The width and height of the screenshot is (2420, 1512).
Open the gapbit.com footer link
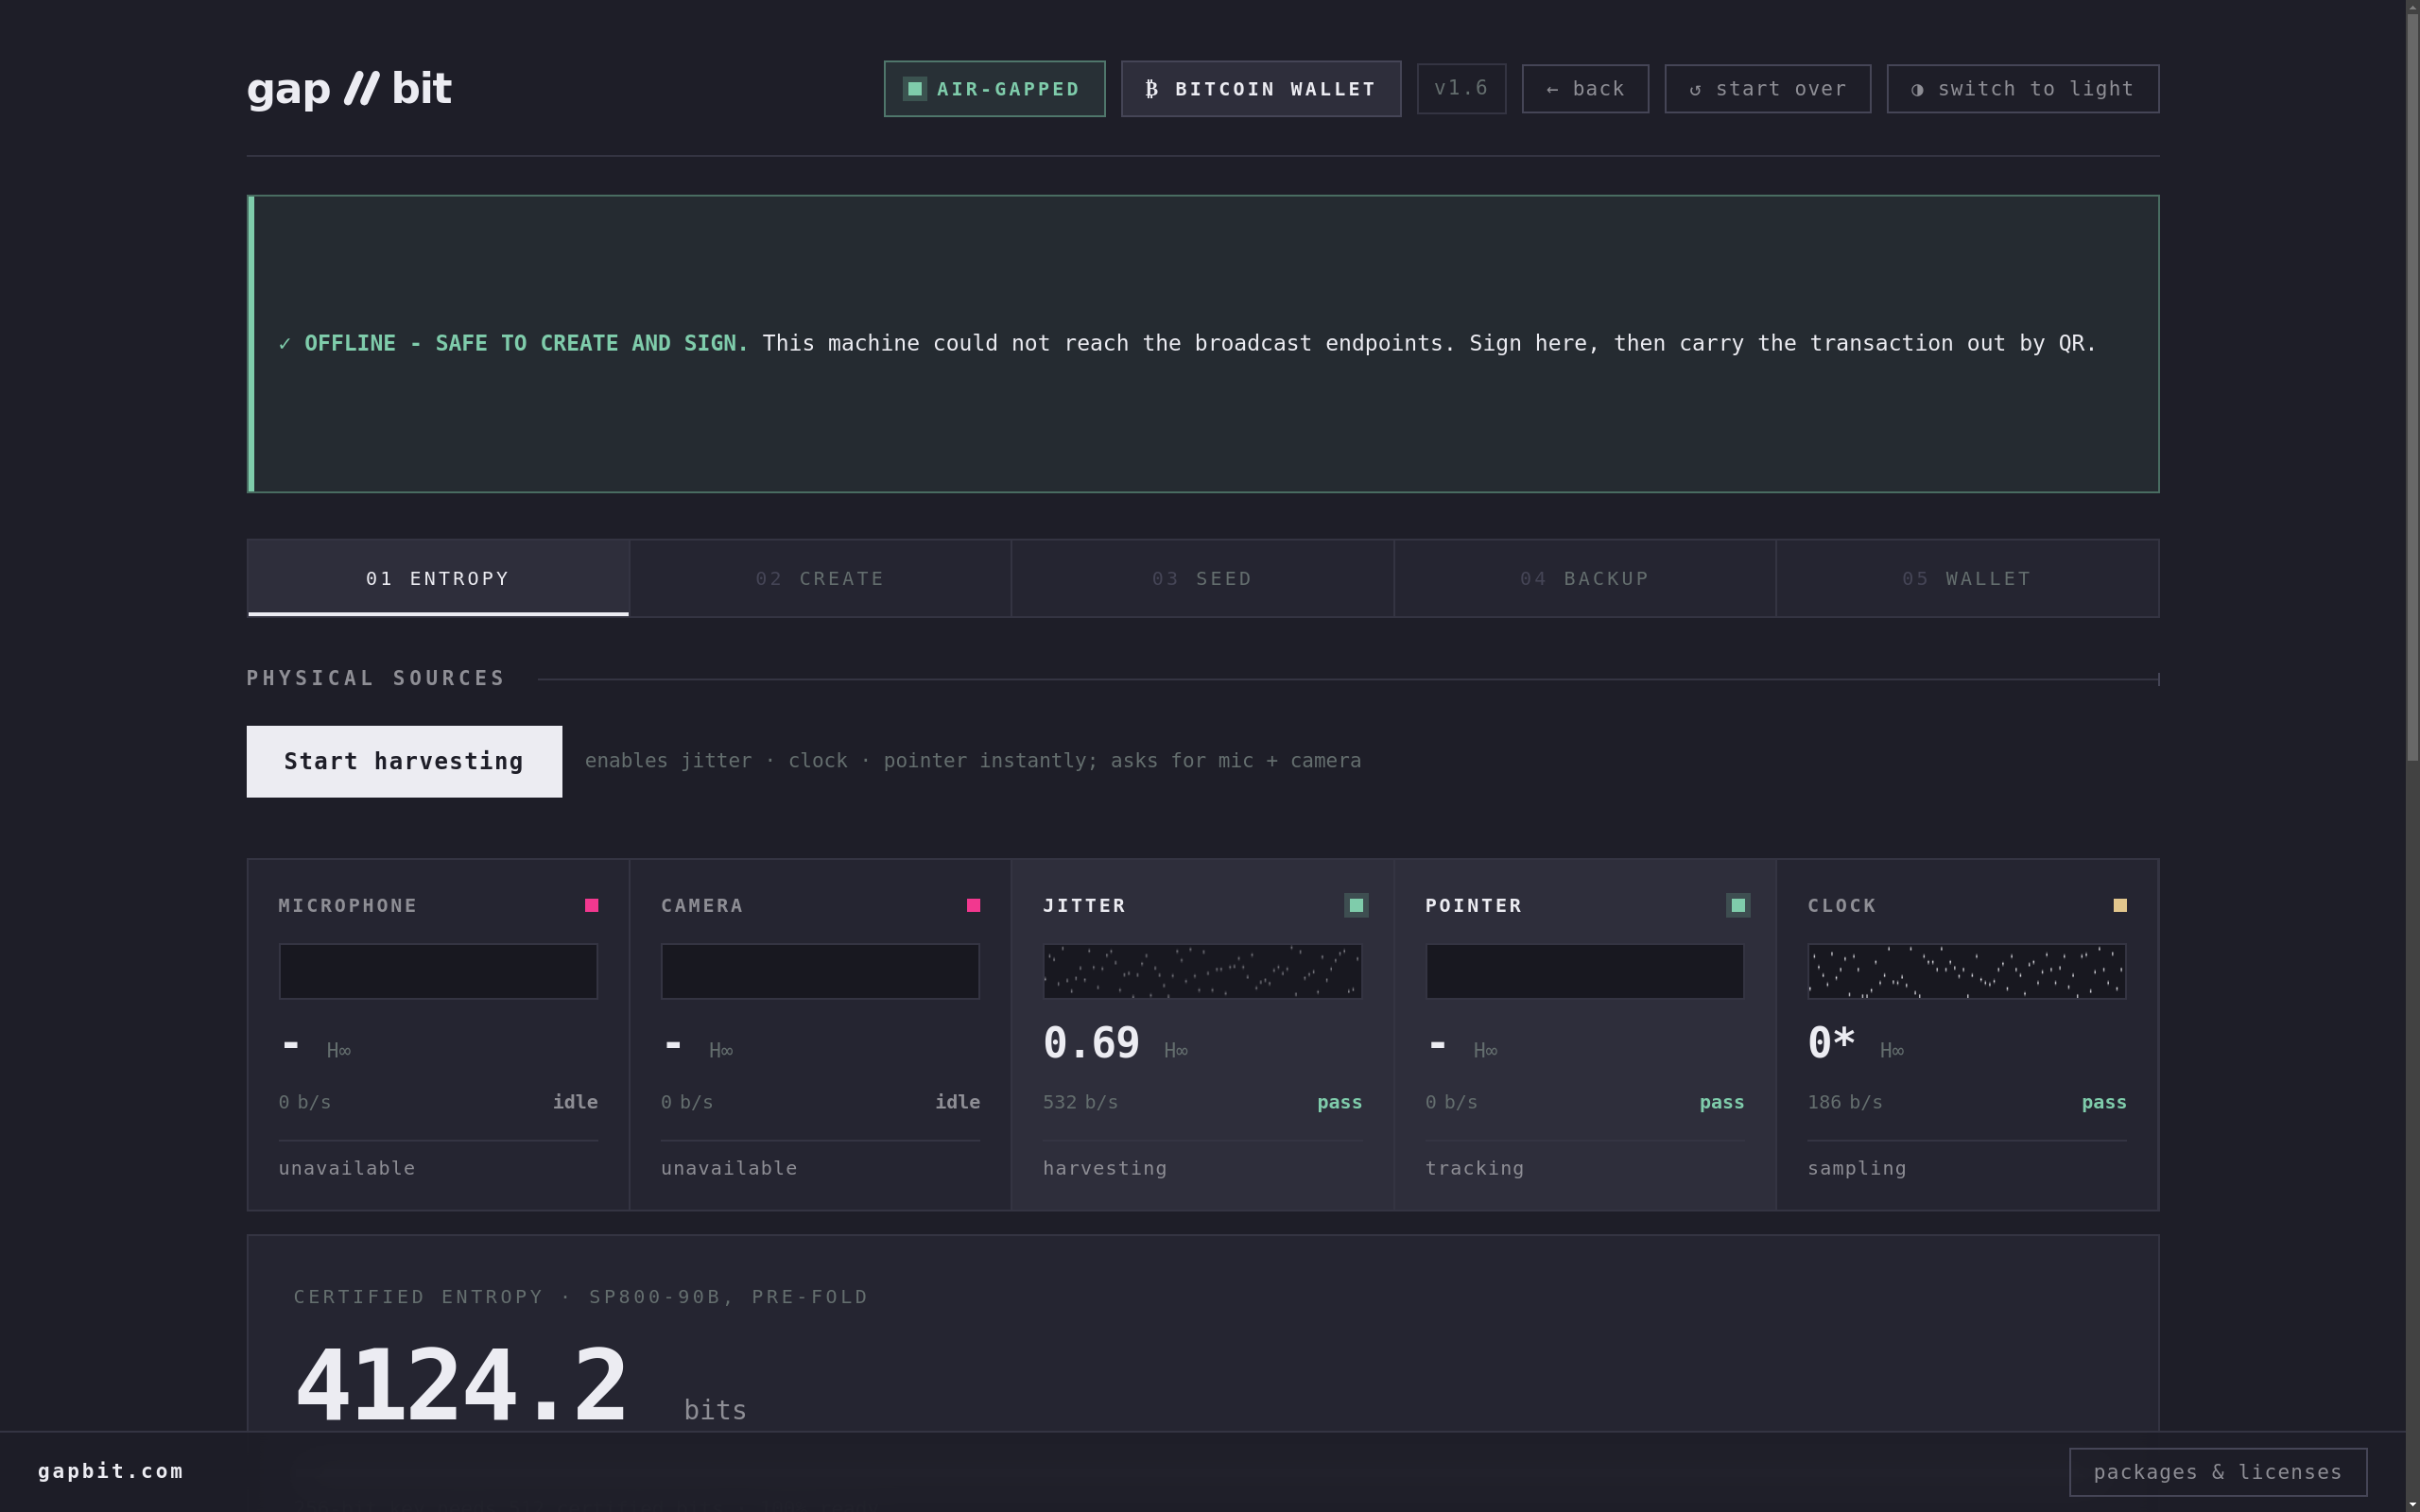click(x=111, y=1471)
